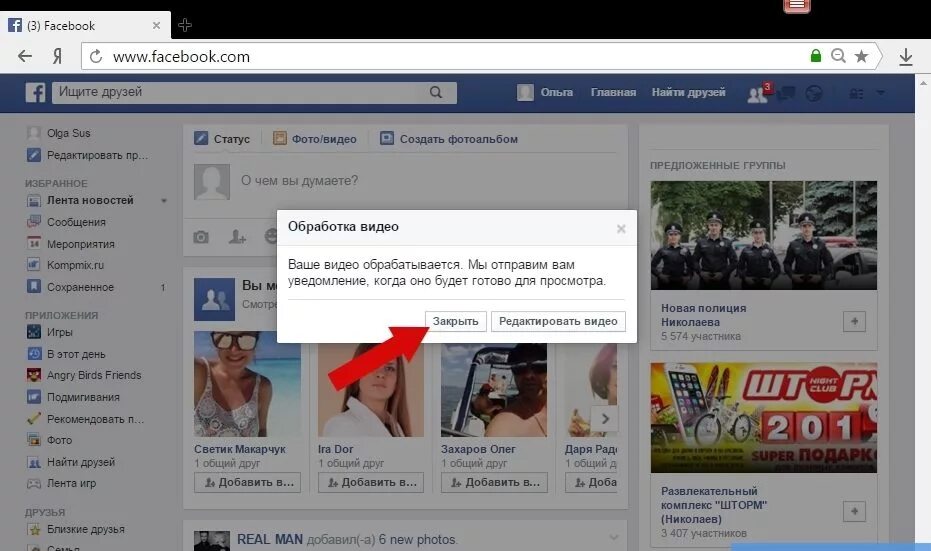This screenshot has height=551, width=931.
Task: Click Редактировать пр... in sidebar
Action: [x=97, y=156]
